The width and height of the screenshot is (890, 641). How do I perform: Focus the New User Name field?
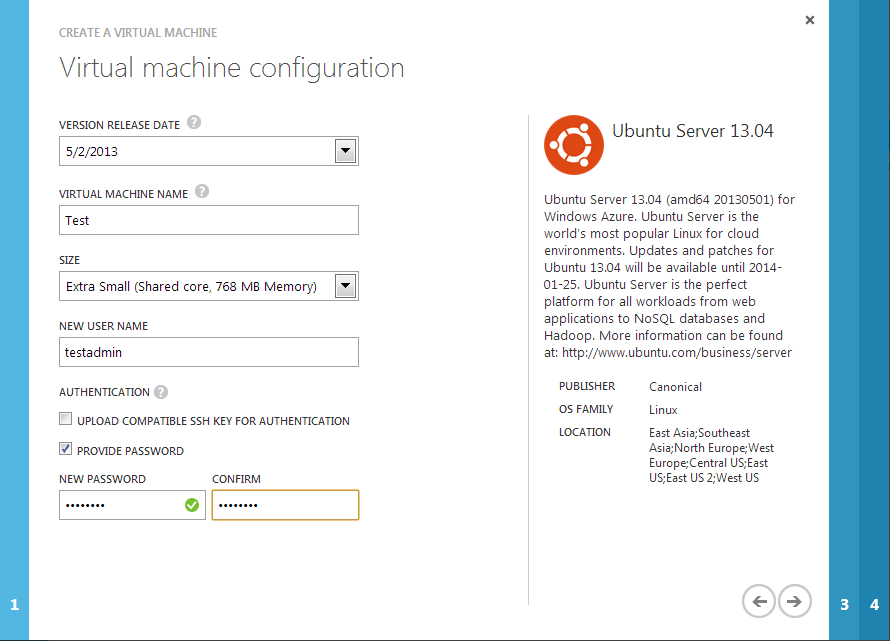(x=208, y=352)
